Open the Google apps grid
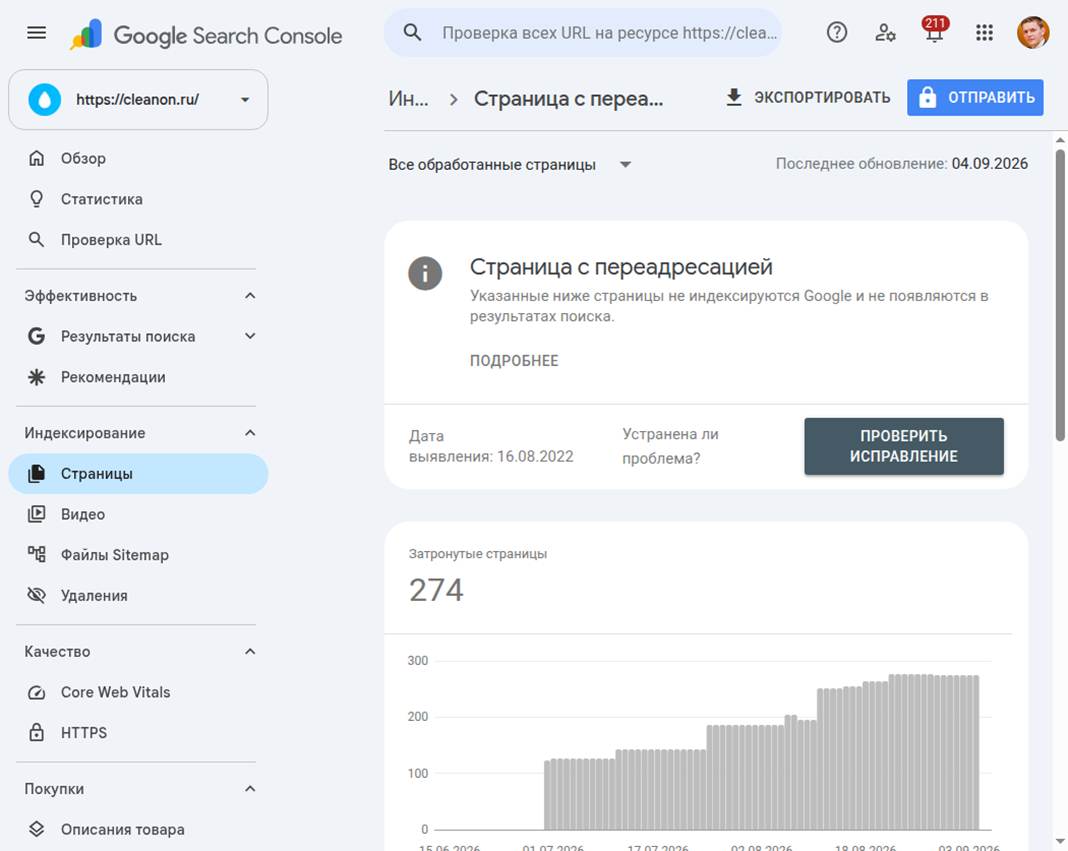Image resolution: width=1068 pixels, height=851 pixels. [984, 32]
